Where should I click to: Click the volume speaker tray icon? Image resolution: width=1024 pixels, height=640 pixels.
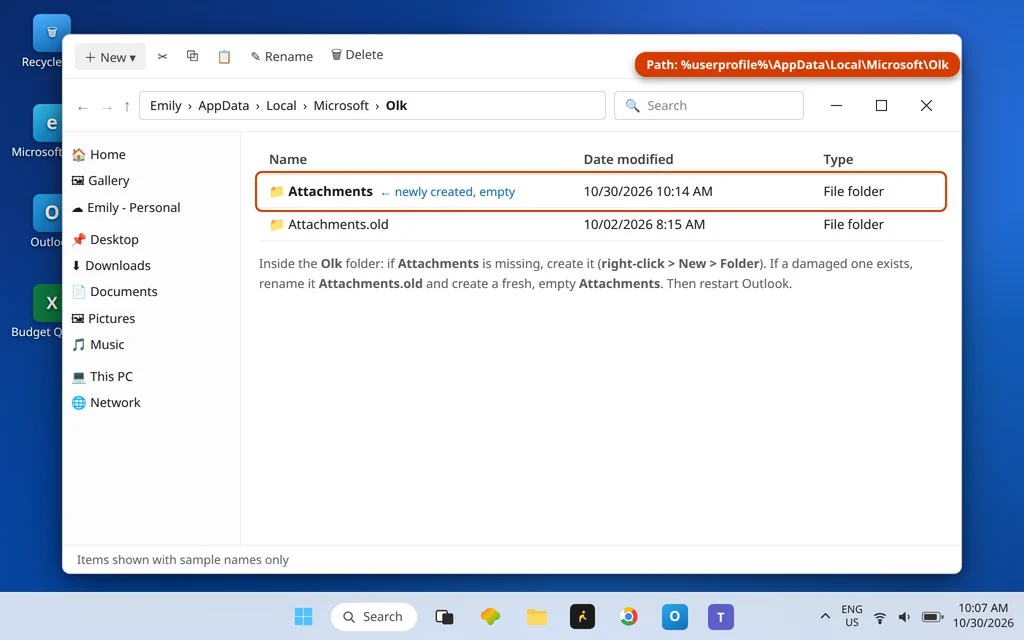(904, 617)
